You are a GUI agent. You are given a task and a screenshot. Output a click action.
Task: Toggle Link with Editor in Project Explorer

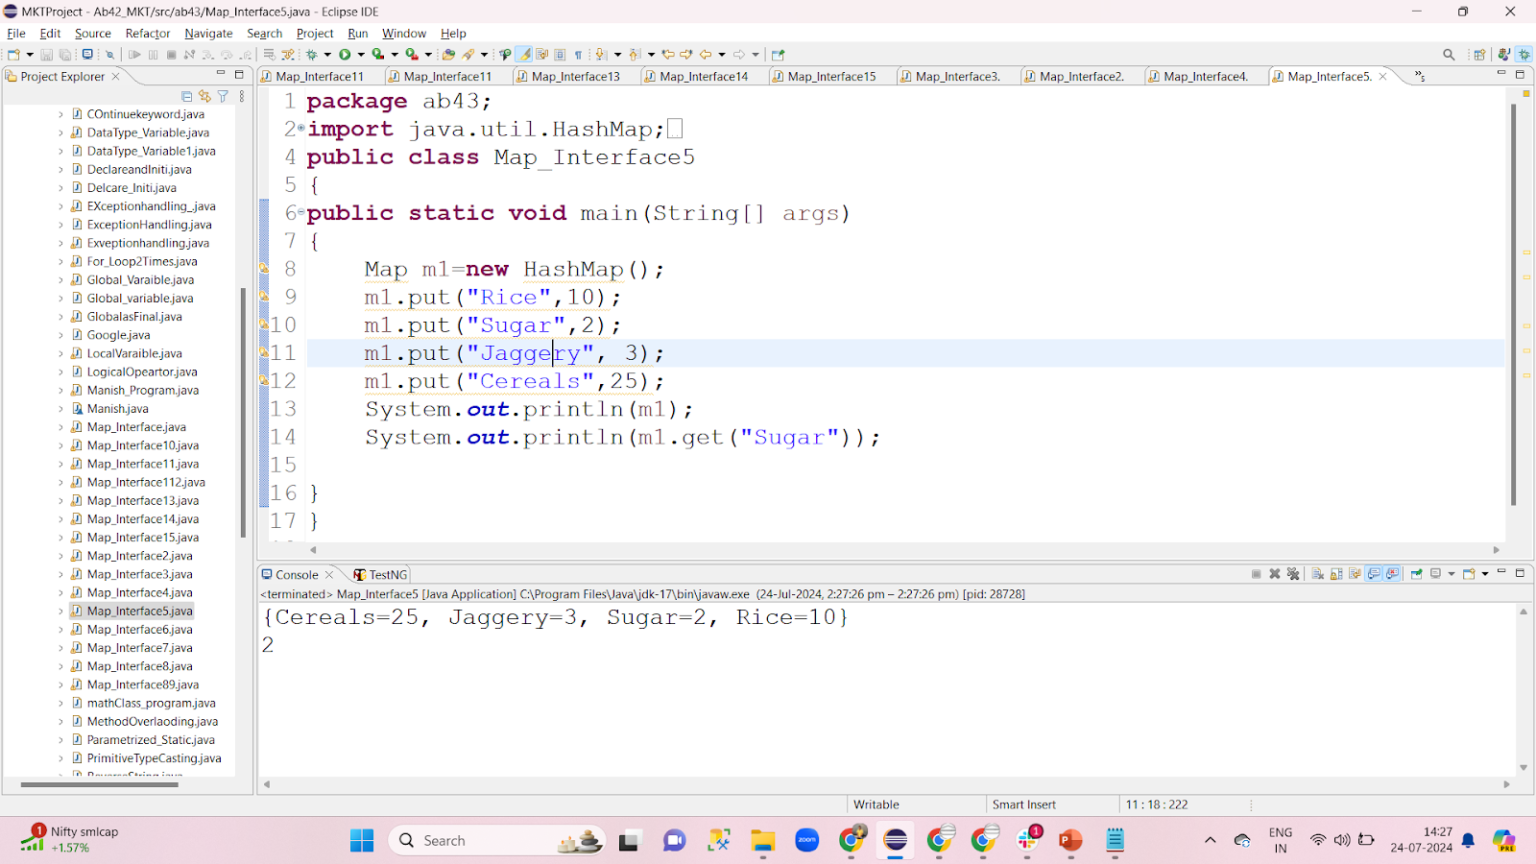(205, 96)
